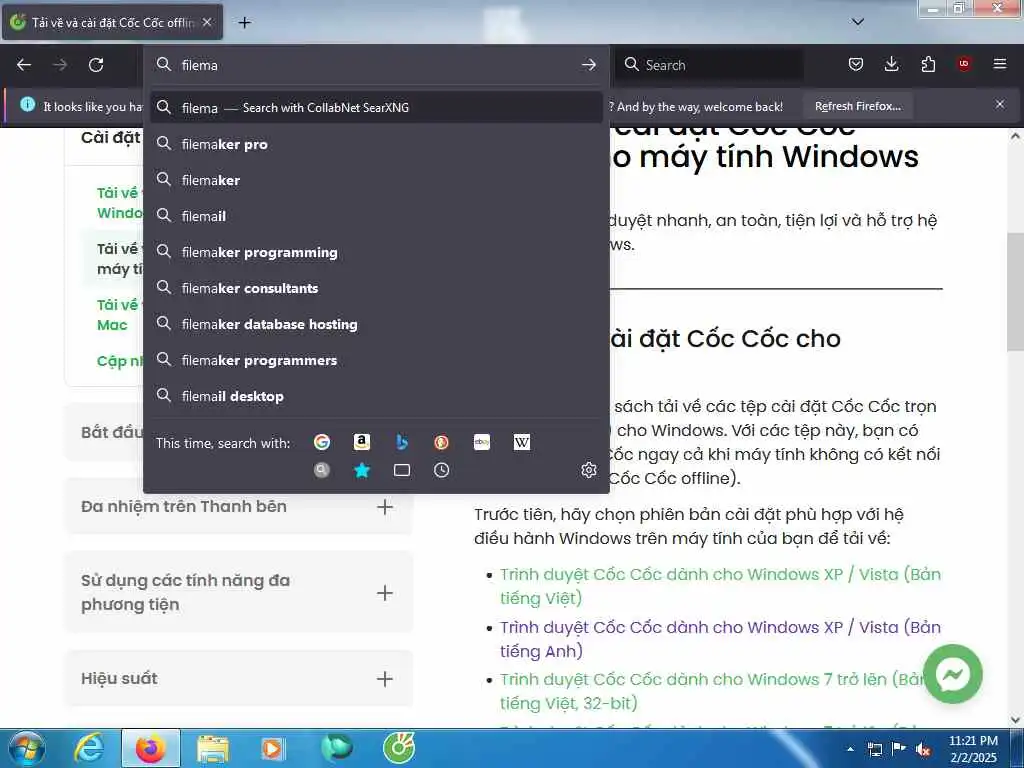Click in the 'filema' address bar field

[376, 65]
